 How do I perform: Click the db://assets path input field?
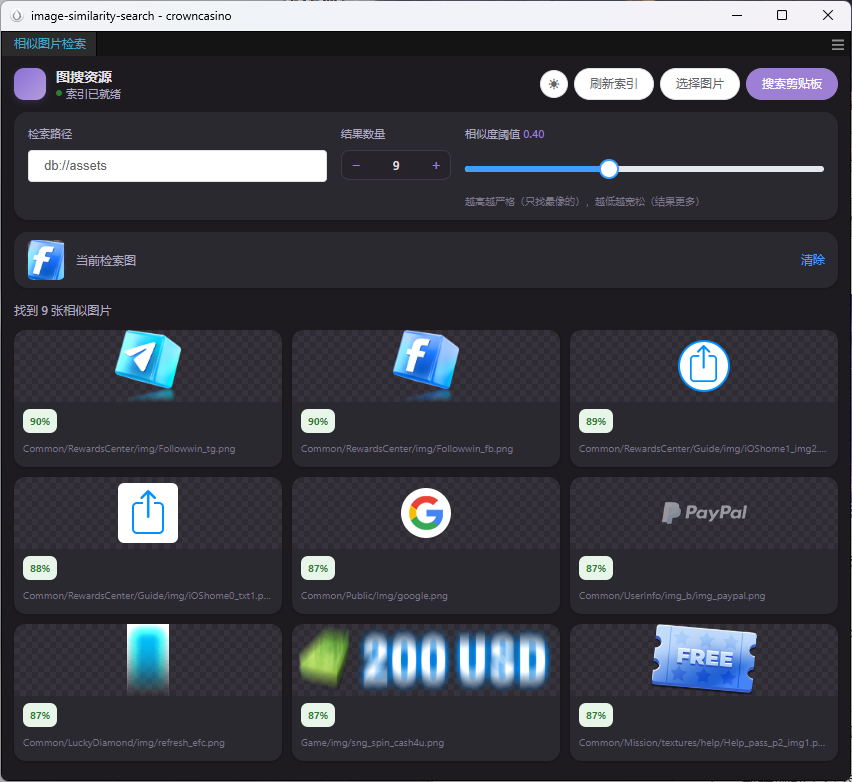click(177, 166)
